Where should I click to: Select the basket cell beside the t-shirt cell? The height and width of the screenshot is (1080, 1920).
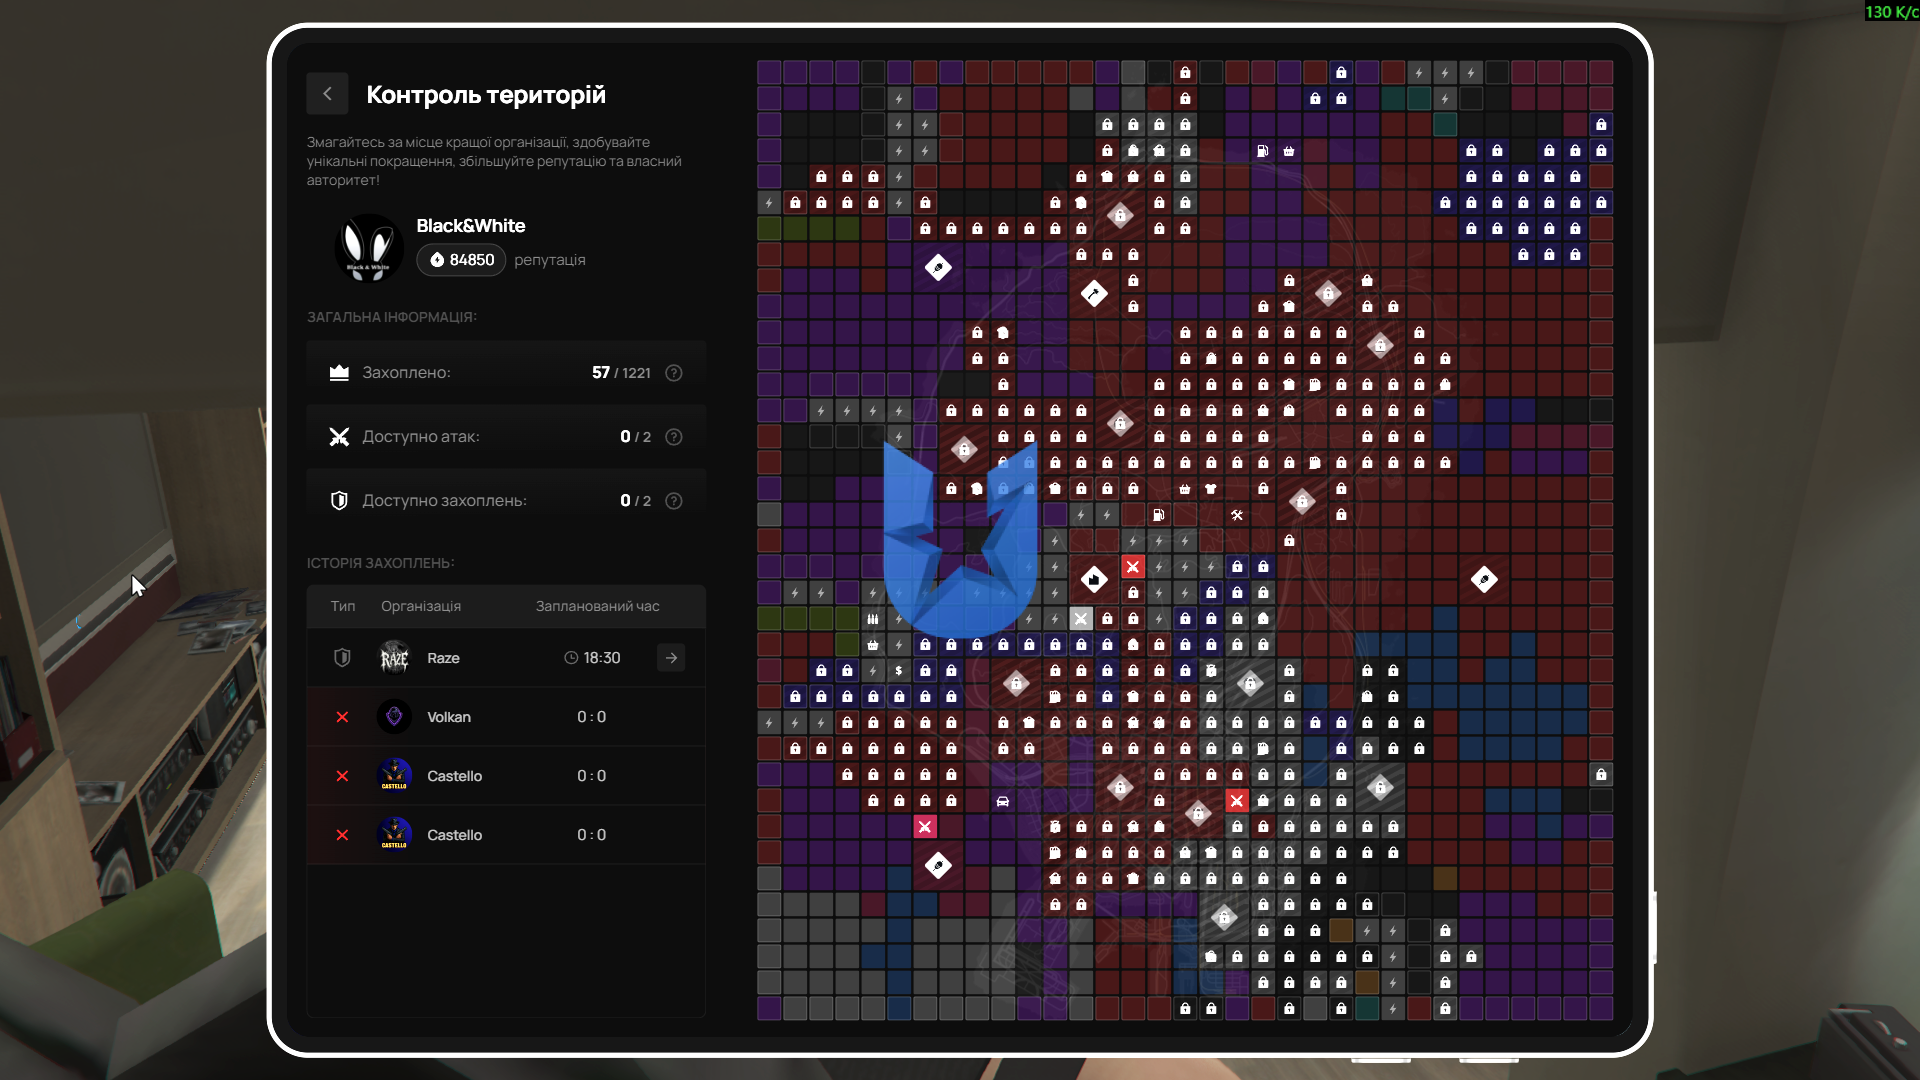(x=1185, y=489)
